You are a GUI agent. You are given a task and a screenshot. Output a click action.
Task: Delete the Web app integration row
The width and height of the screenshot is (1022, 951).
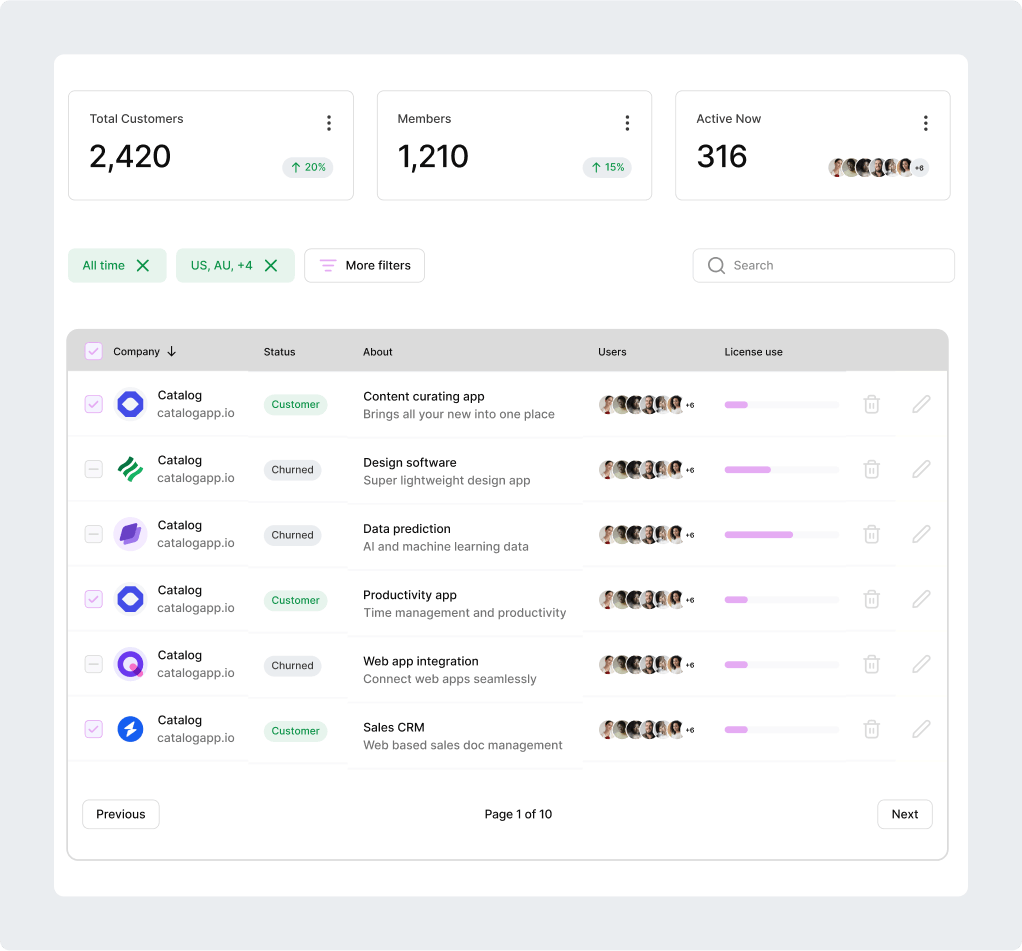[x=871, y=664]
